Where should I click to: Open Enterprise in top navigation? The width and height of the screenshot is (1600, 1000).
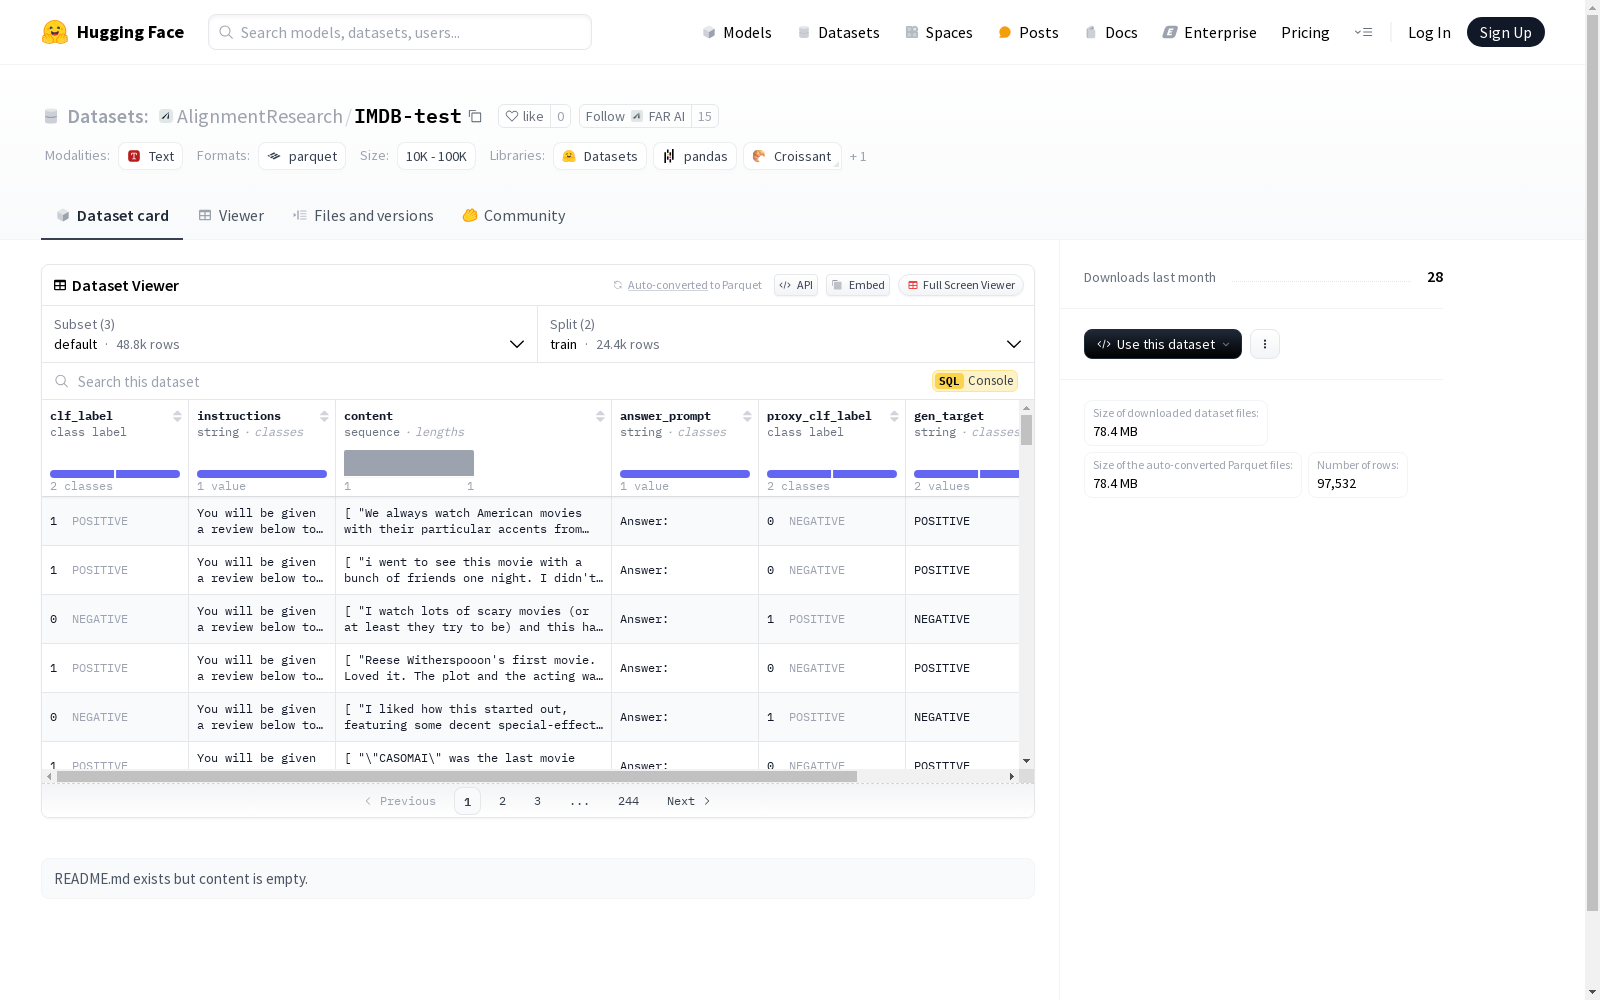pos(1209,32)
